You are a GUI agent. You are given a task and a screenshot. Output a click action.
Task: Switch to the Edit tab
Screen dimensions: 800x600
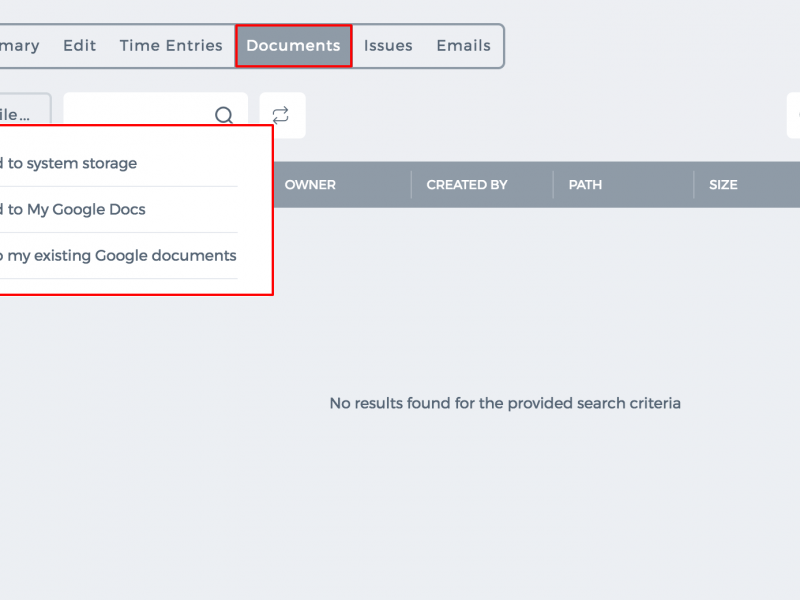pos(80,45)
